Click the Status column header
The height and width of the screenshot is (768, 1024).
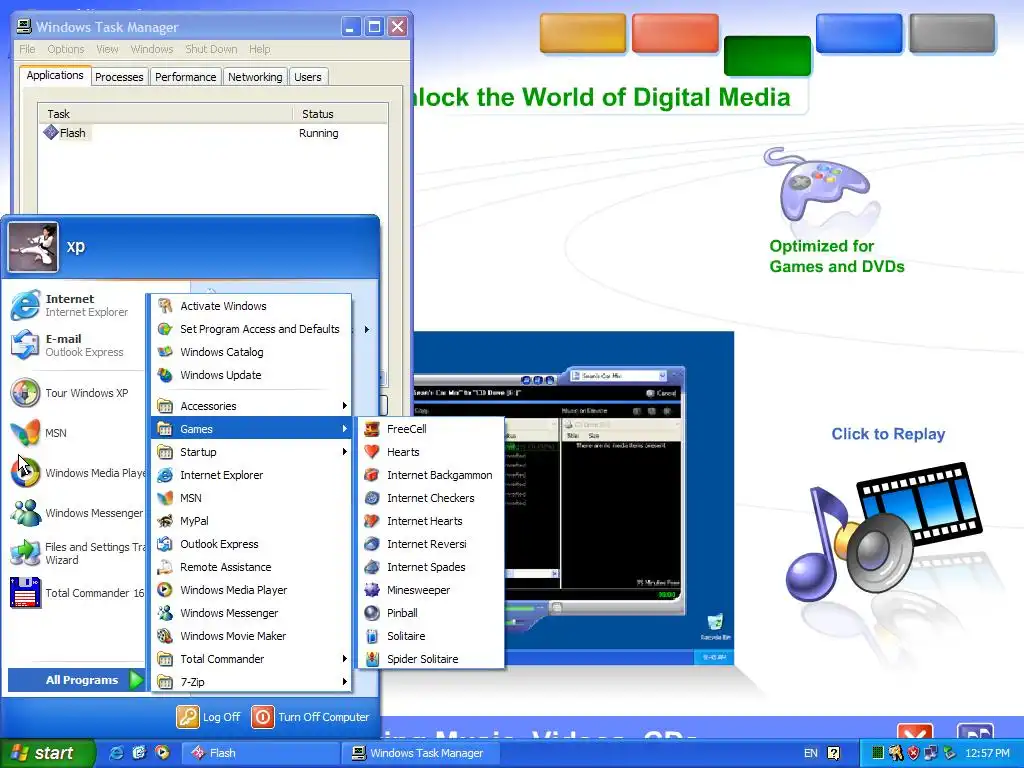(340, 114)
